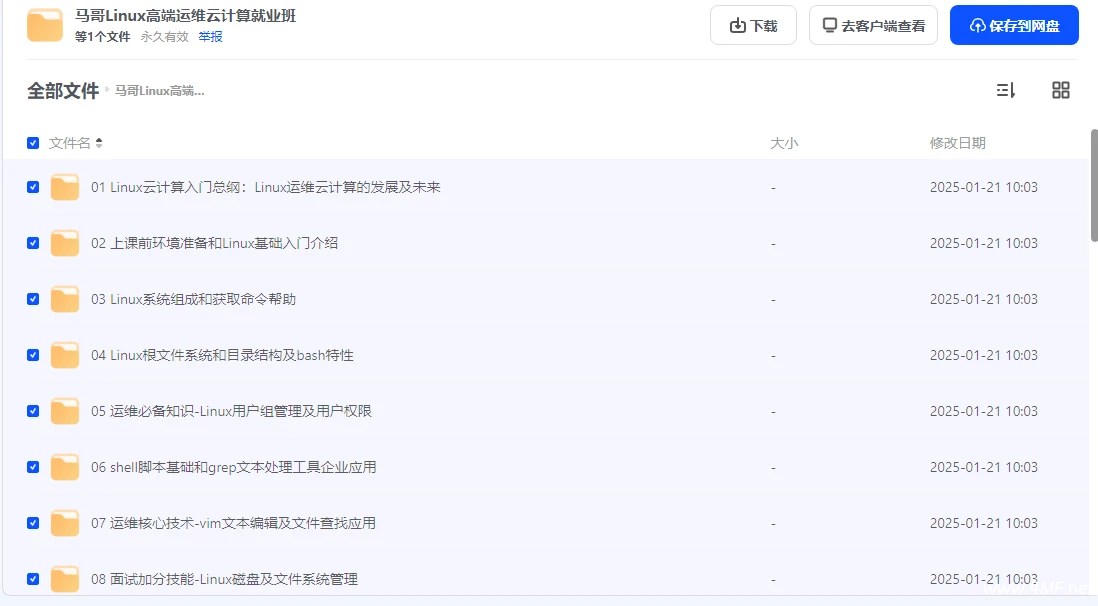This screenshot has width=1098, height=606.
Task: Click the shared folder icon at top
Action: tap(45, 25)
